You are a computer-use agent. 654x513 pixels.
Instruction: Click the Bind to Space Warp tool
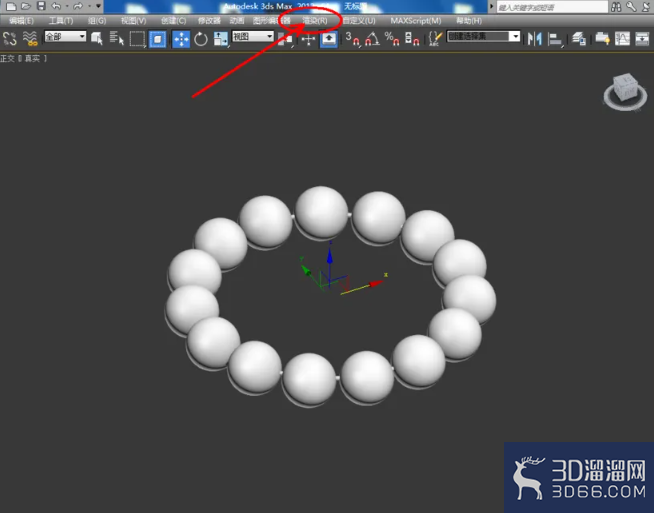pyautogui.click(x=30, y=39)
